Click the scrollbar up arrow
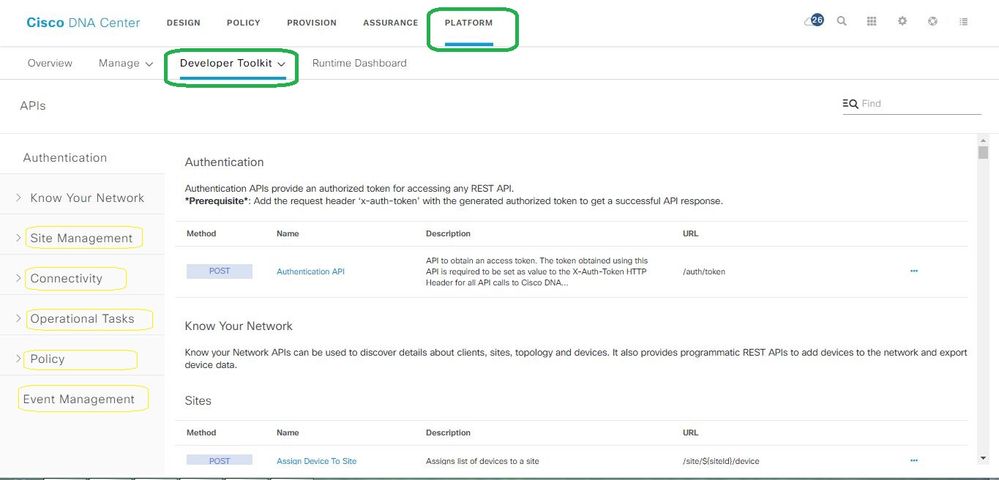 point(983,140)
